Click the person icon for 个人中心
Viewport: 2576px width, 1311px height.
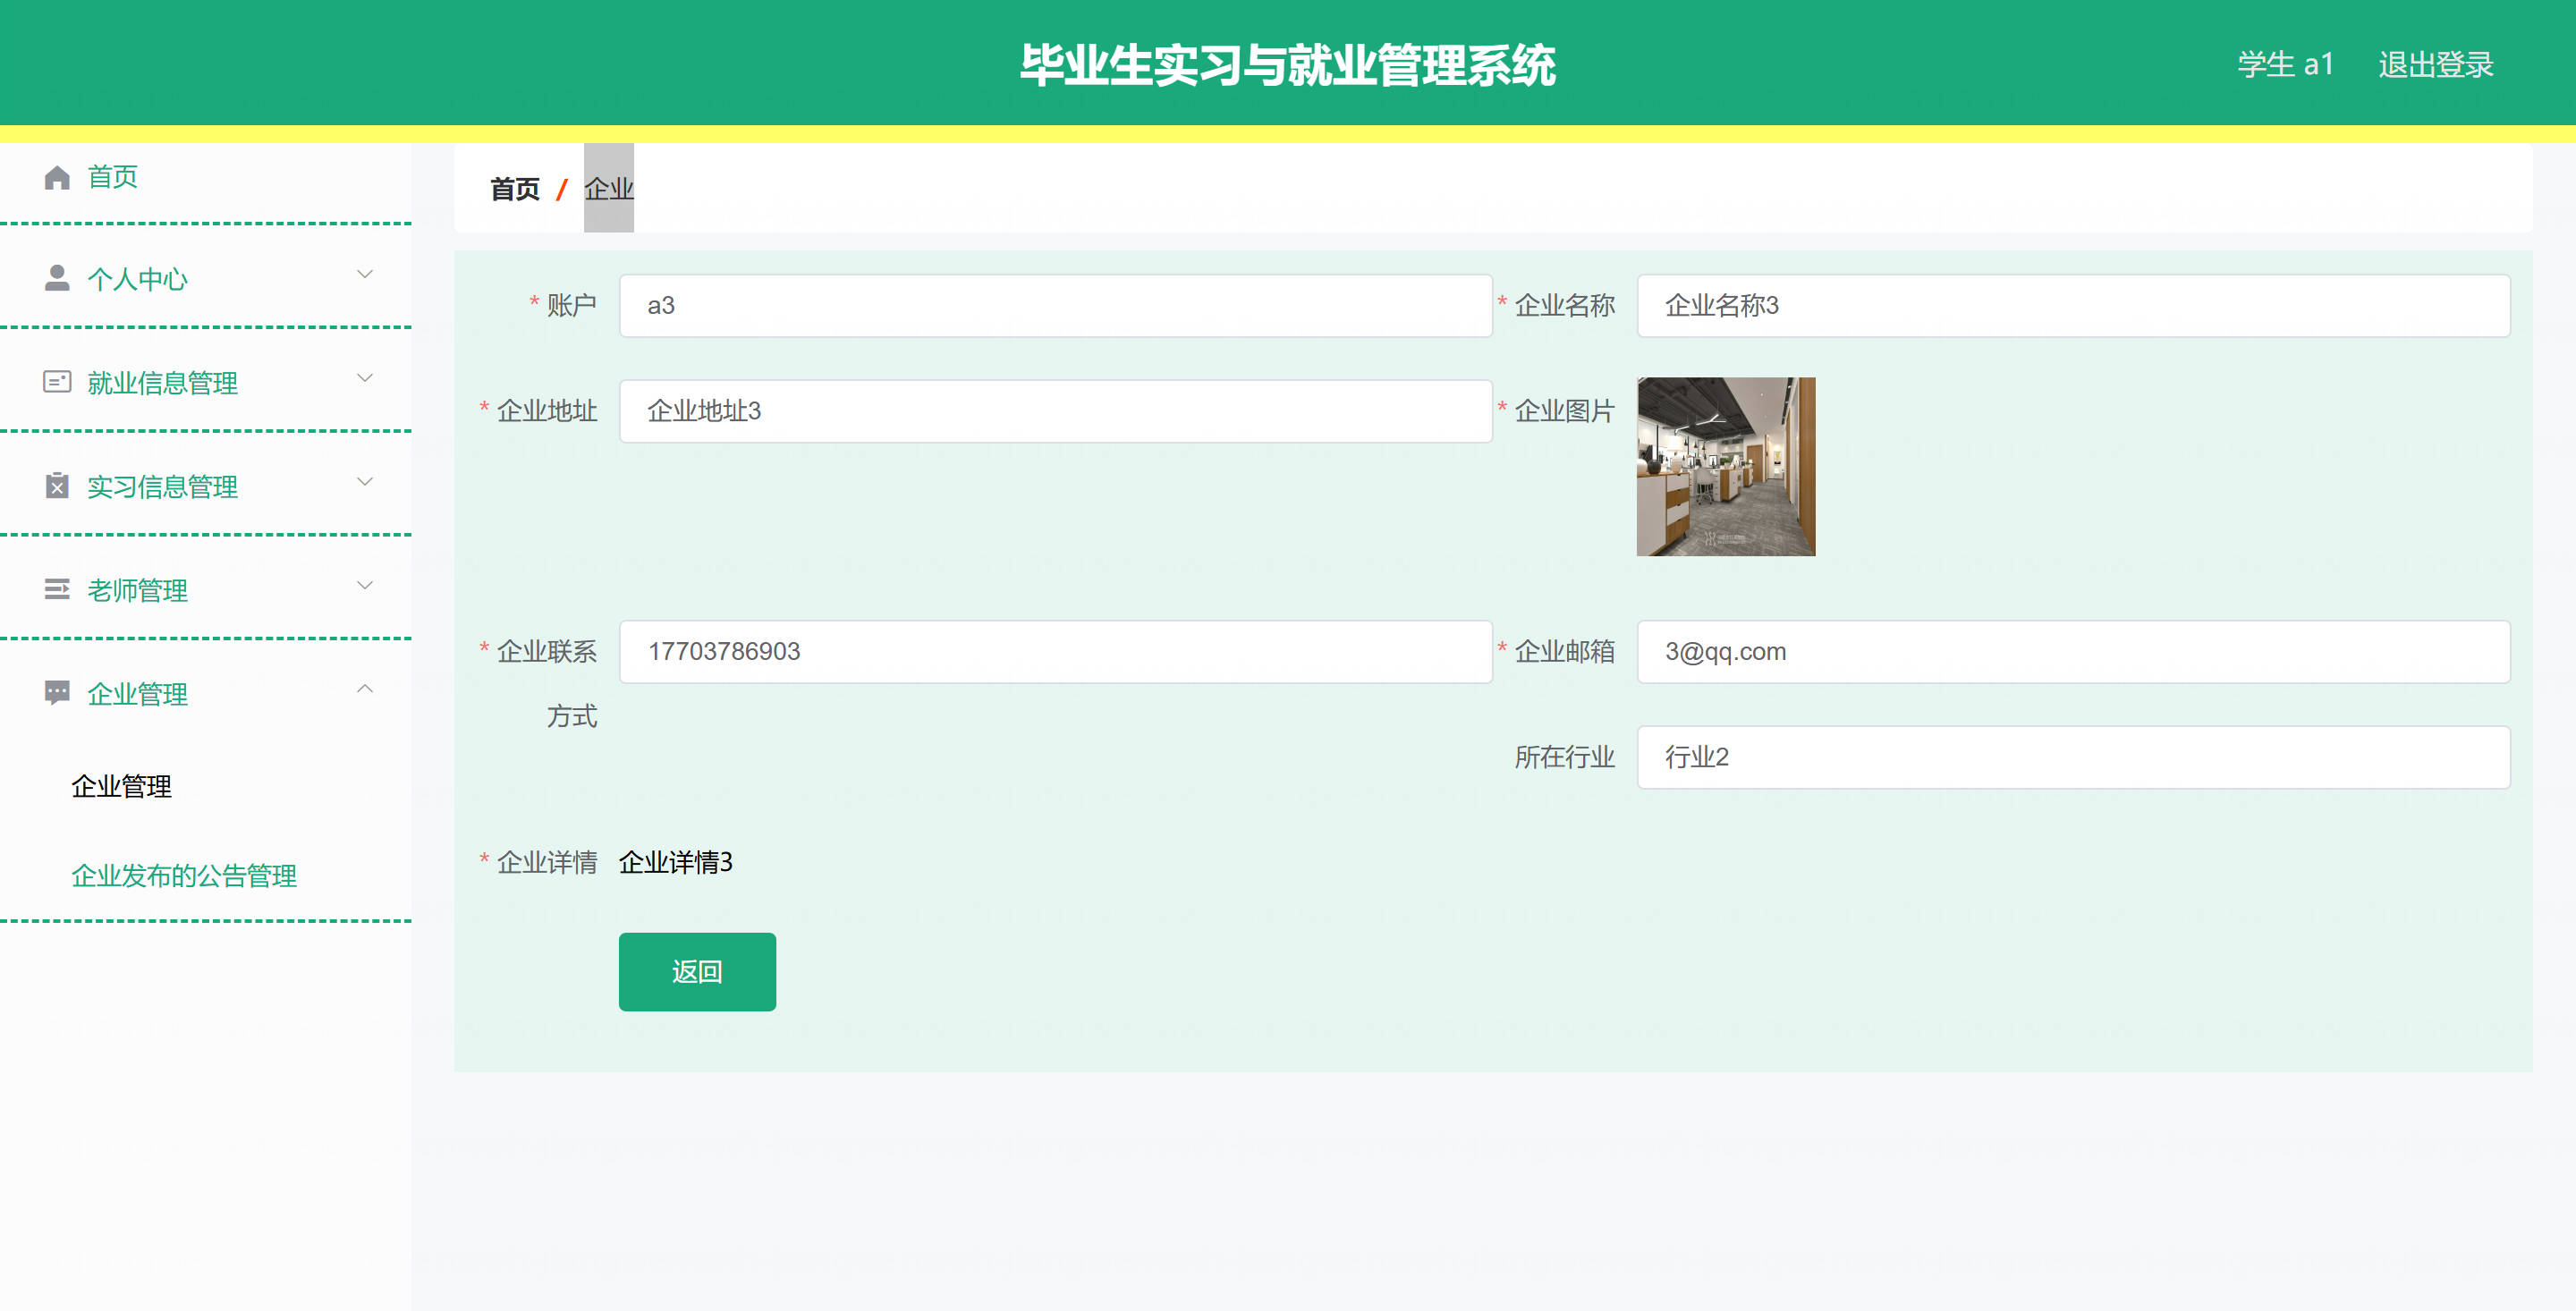[57, 279]
